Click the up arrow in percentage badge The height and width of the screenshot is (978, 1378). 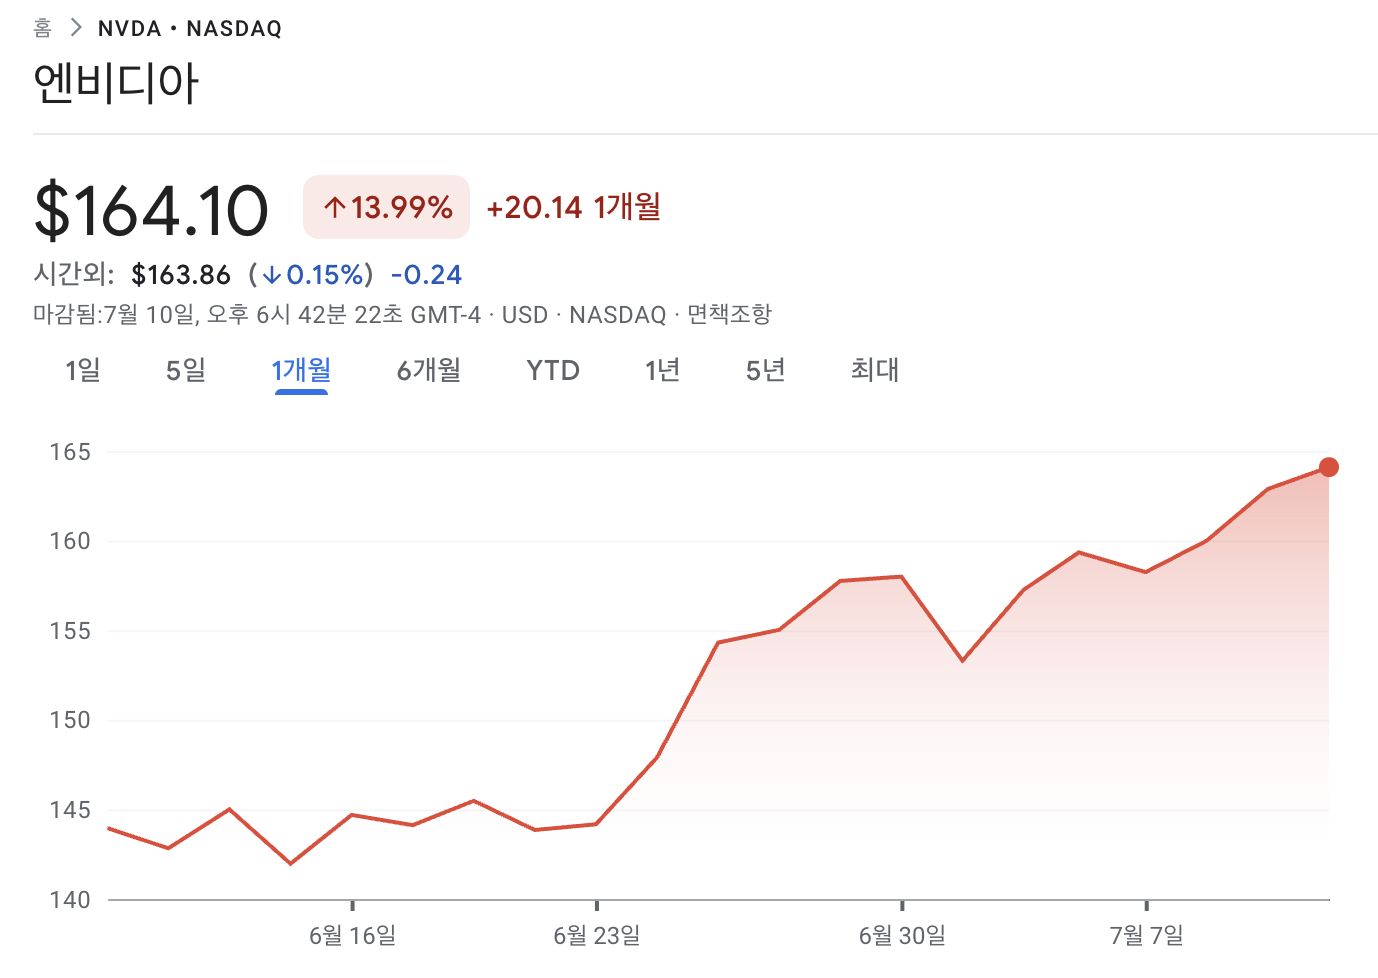[x=335, y=208]
